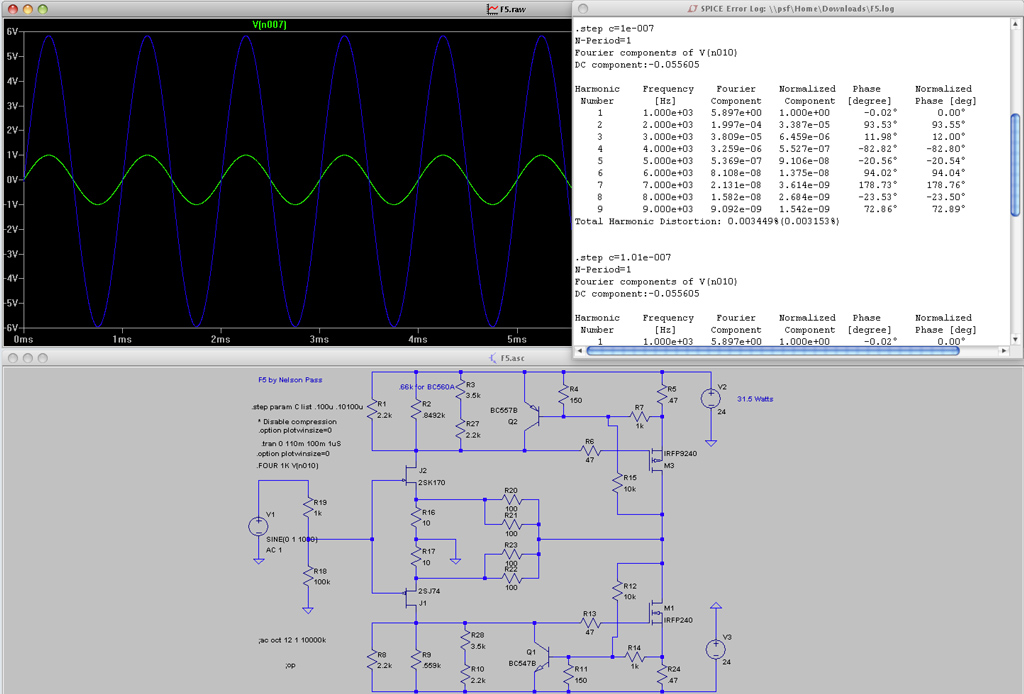Click the scroll left arrow in Error Log
1024x694 pixels.
tap(579, 351)
